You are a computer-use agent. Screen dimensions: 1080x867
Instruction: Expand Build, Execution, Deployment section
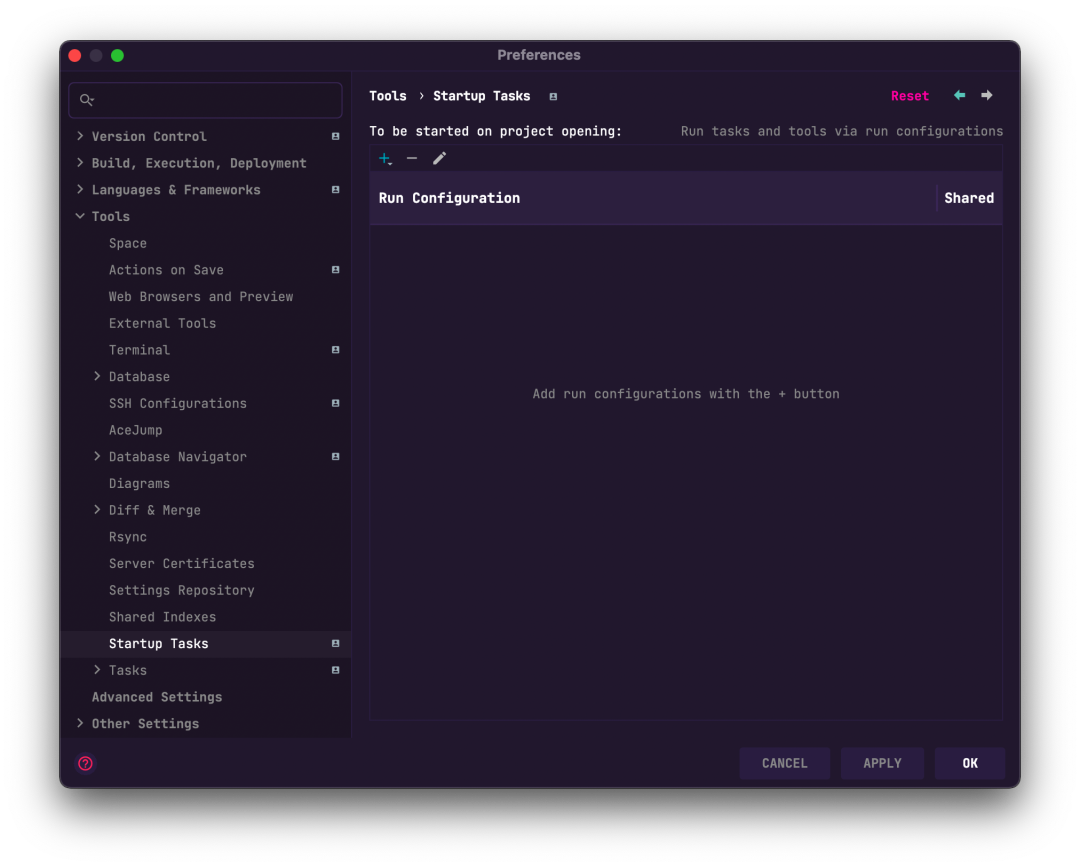80,163
